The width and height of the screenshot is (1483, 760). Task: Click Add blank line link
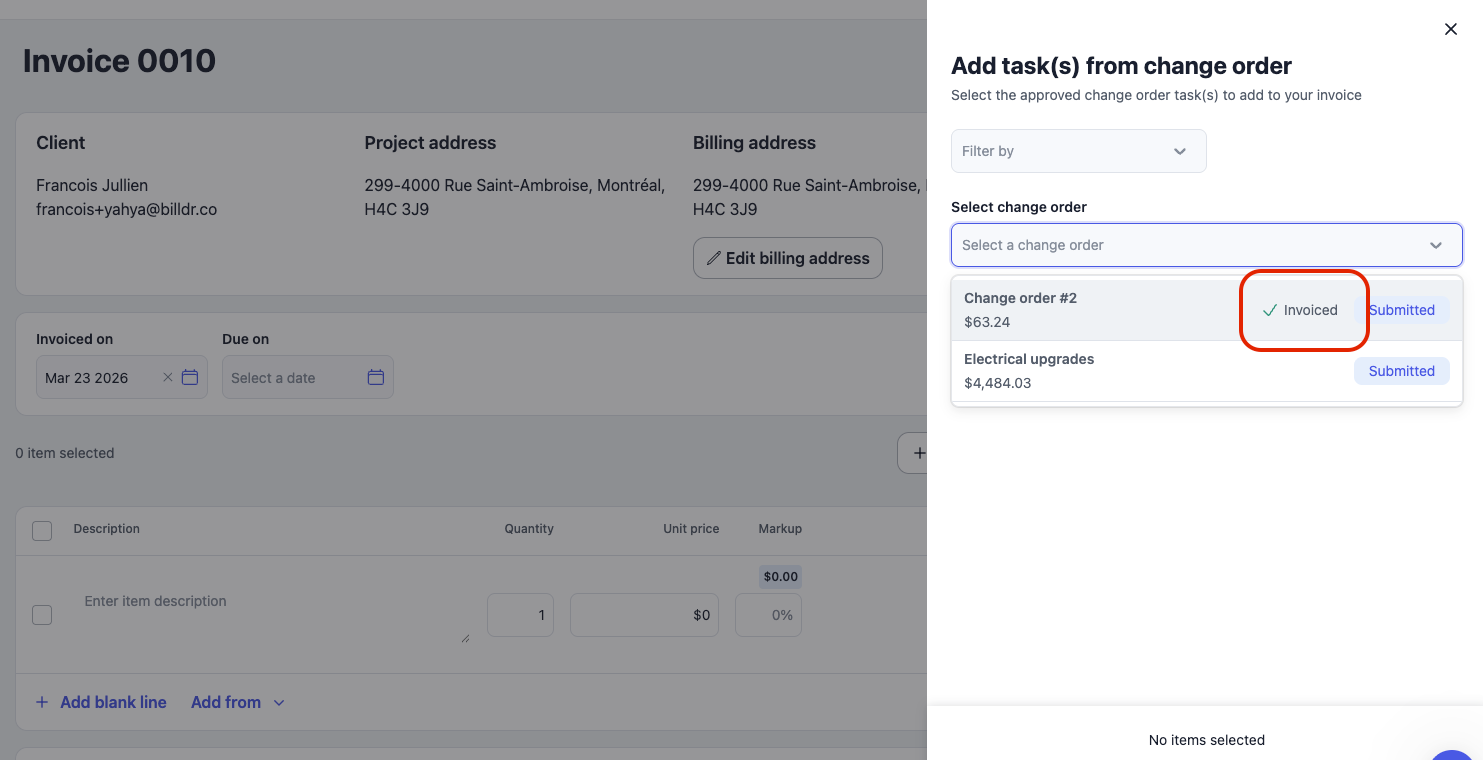(x=112, y=703)
